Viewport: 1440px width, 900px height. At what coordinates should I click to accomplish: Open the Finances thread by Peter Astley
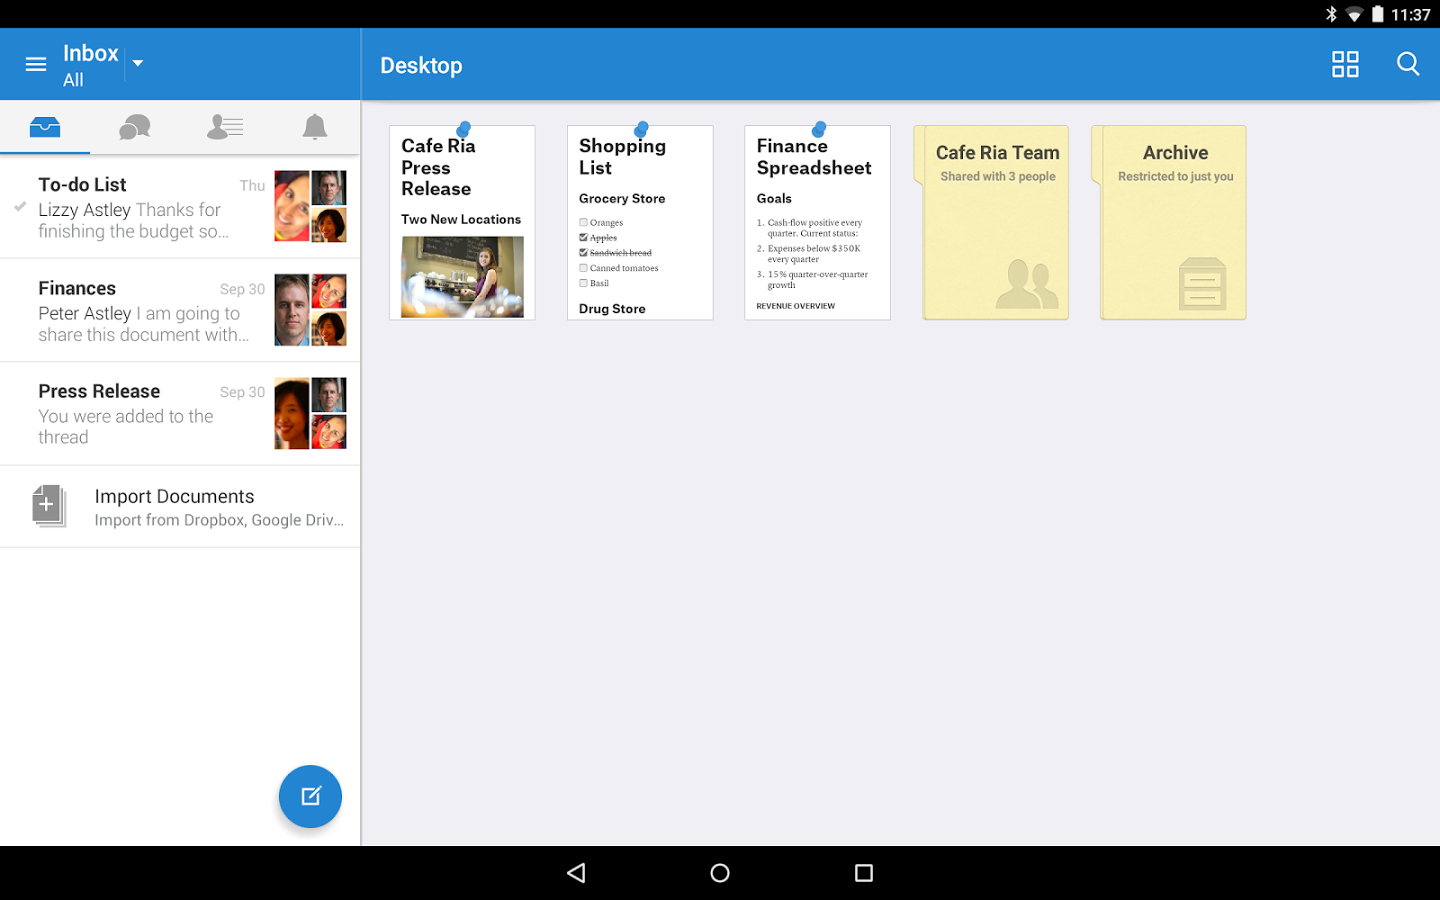180,310
